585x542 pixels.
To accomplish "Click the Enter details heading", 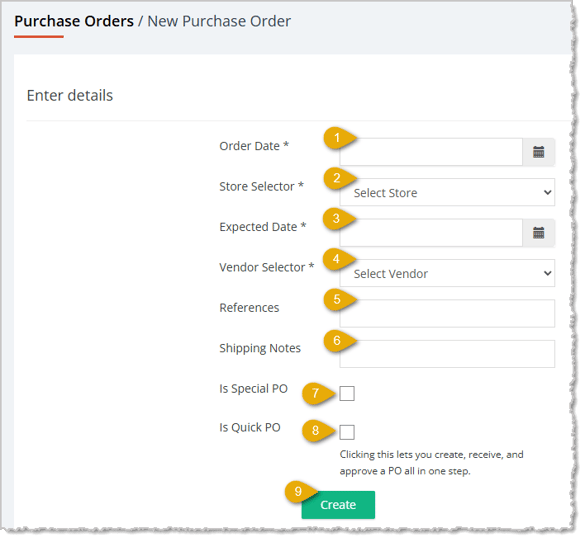I will pos(70,95).
